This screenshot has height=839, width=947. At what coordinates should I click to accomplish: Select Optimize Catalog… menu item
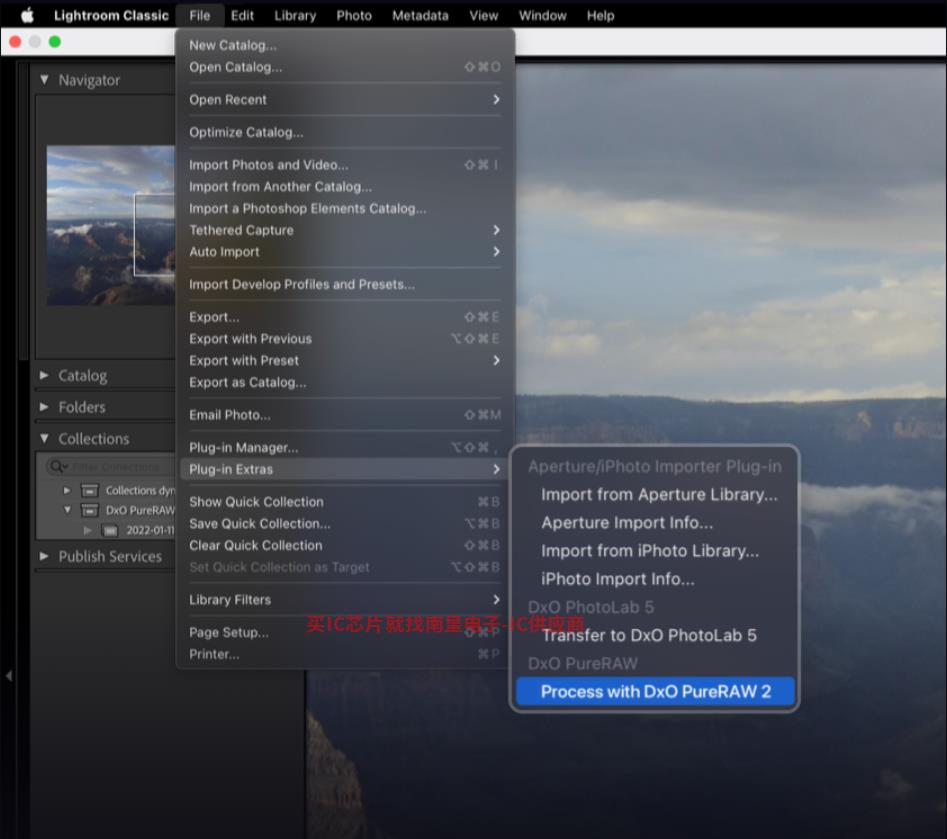[x=345, y=132]
